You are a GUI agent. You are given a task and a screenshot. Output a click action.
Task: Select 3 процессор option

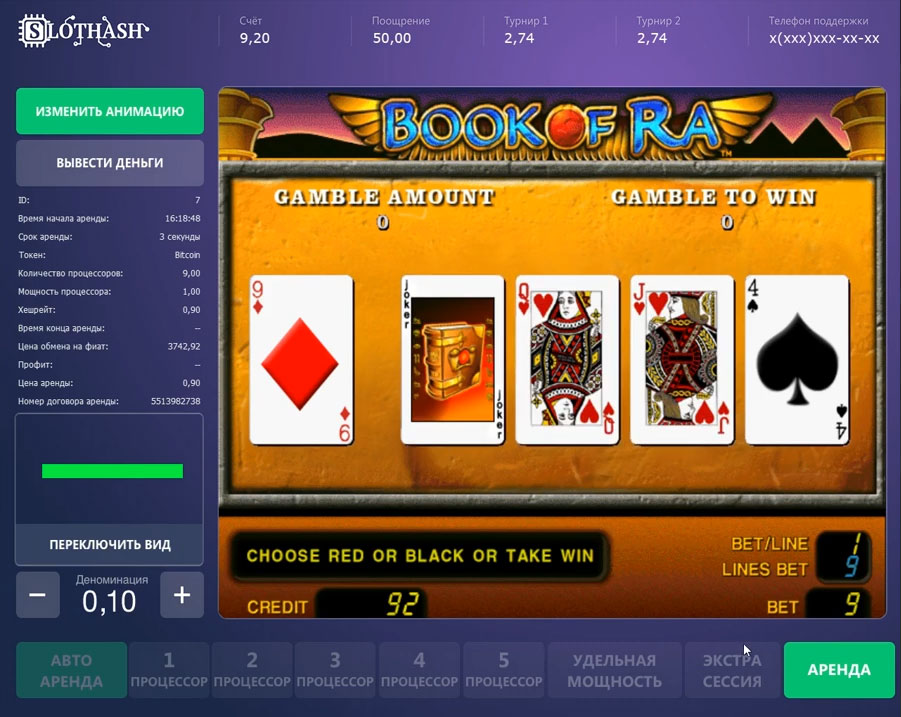[335, 670]
